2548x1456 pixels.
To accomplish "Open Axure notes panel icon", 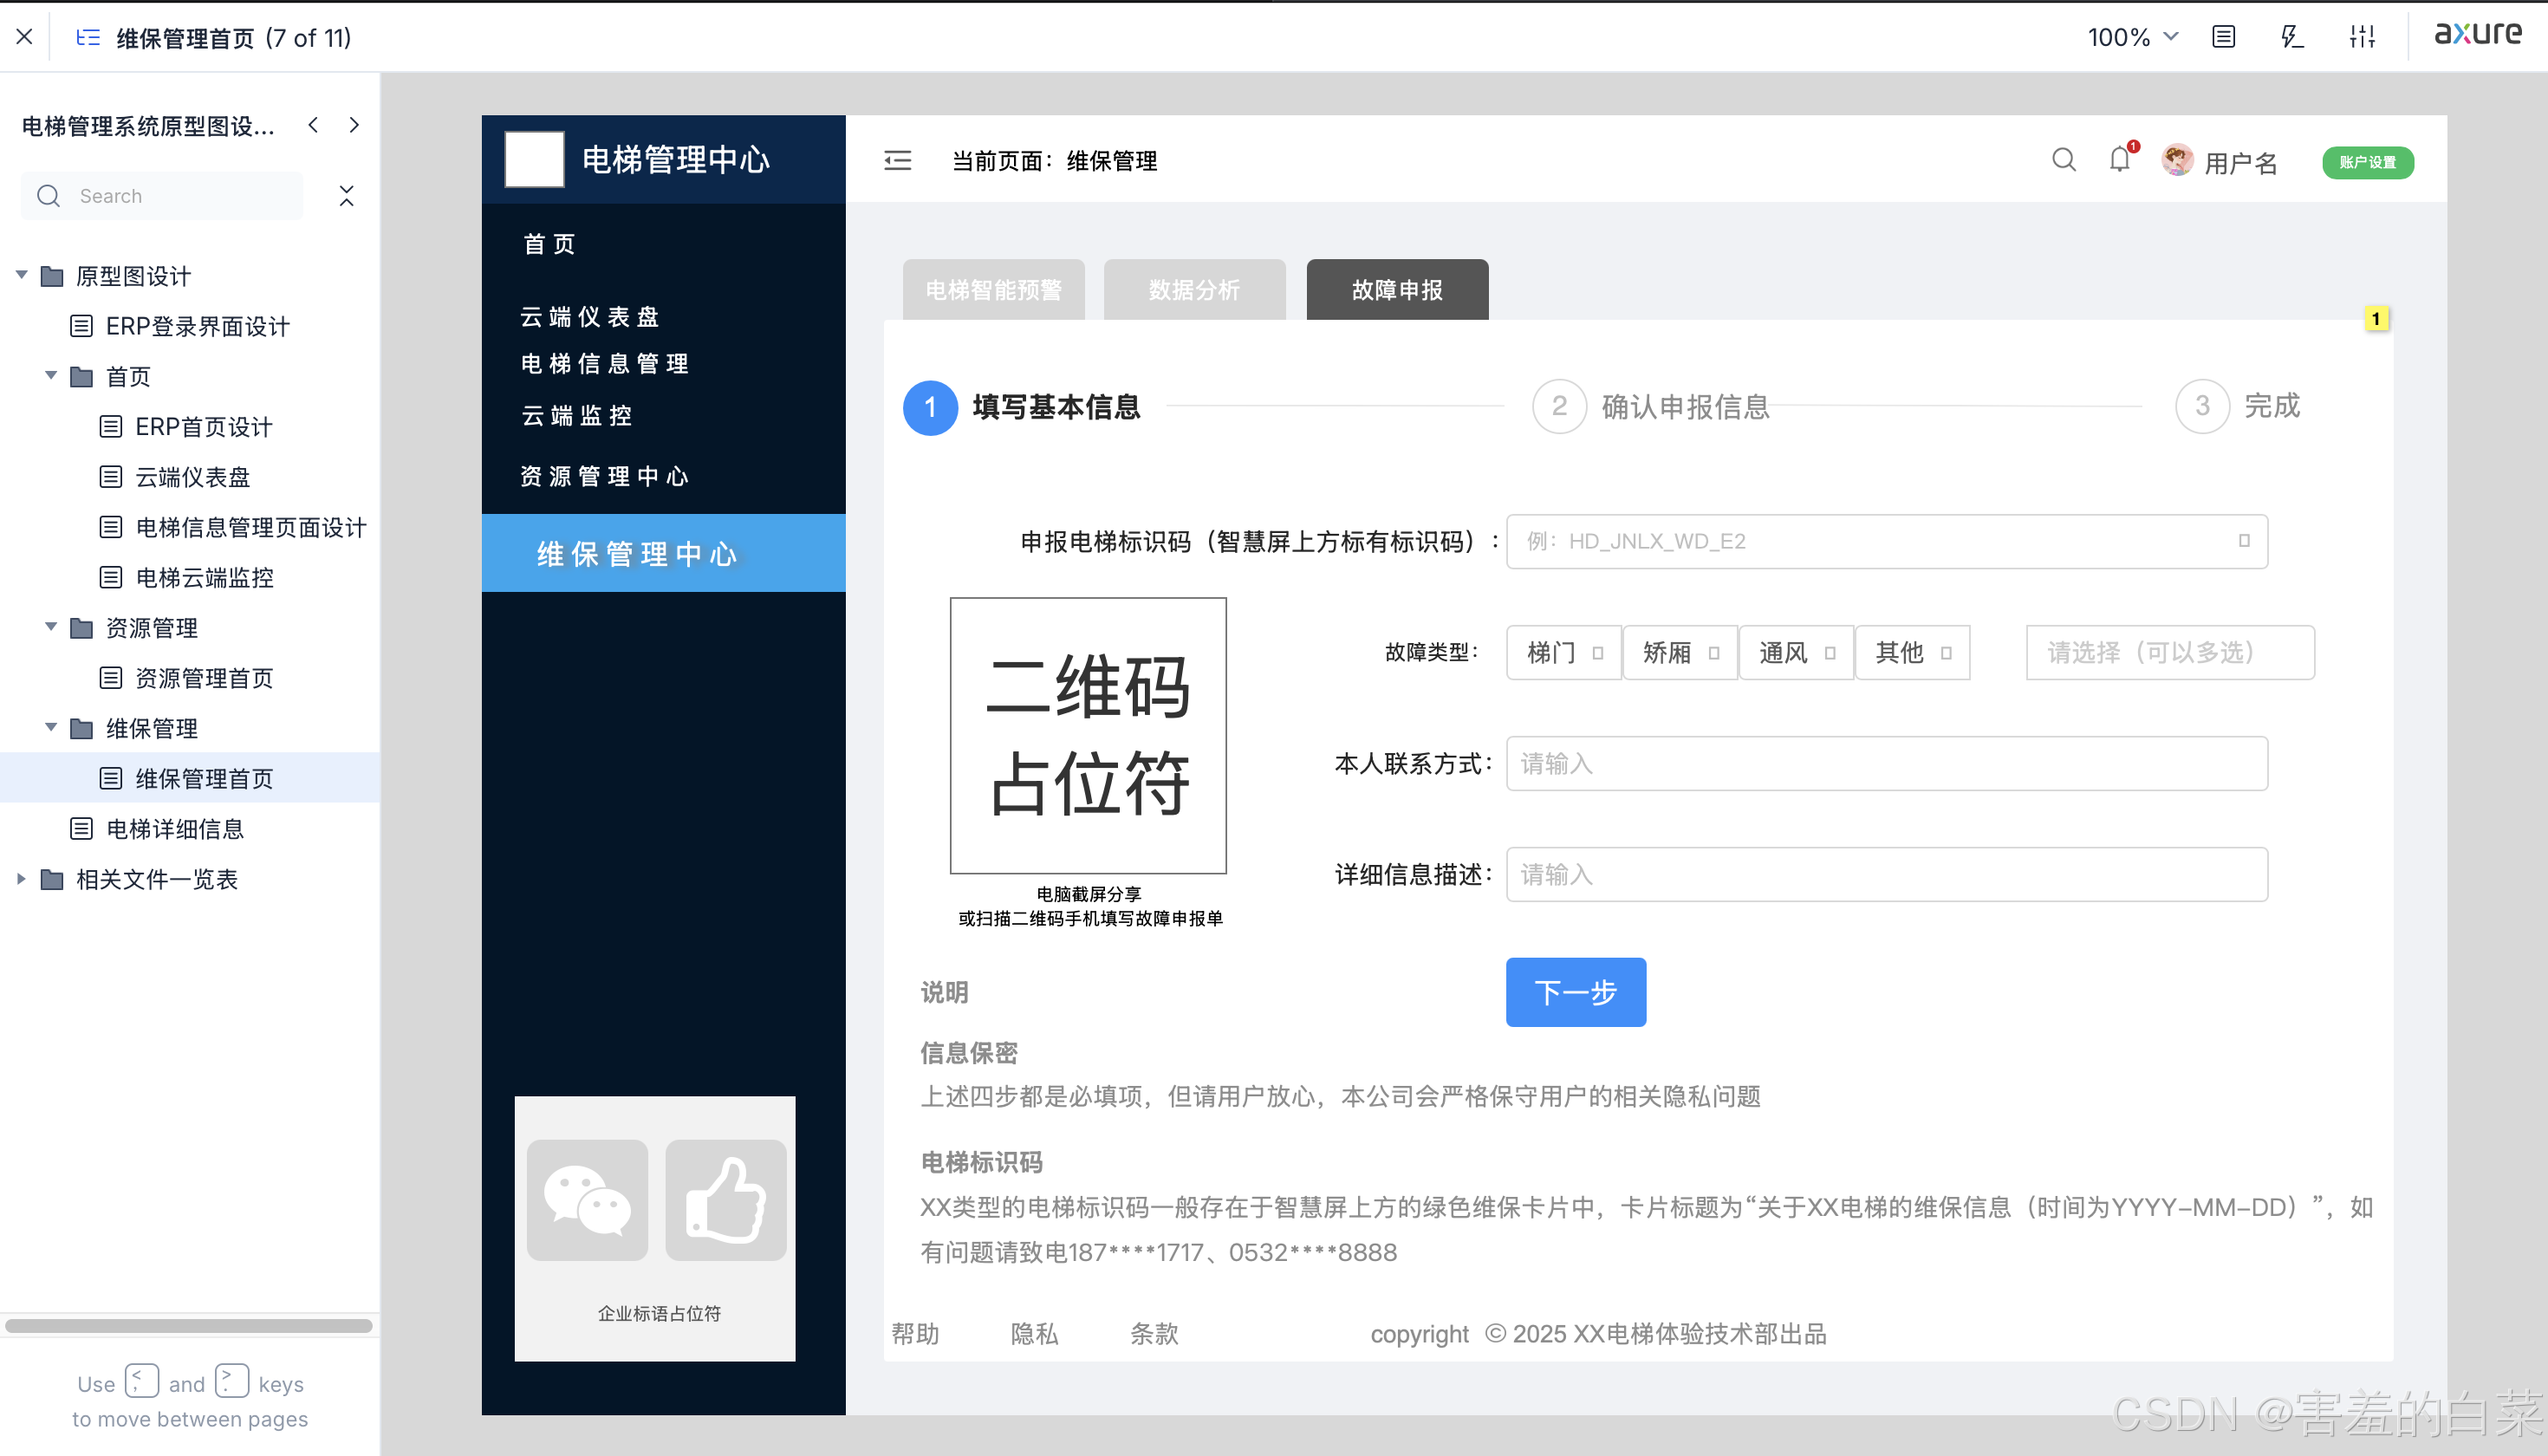I will pos(2223,37).
